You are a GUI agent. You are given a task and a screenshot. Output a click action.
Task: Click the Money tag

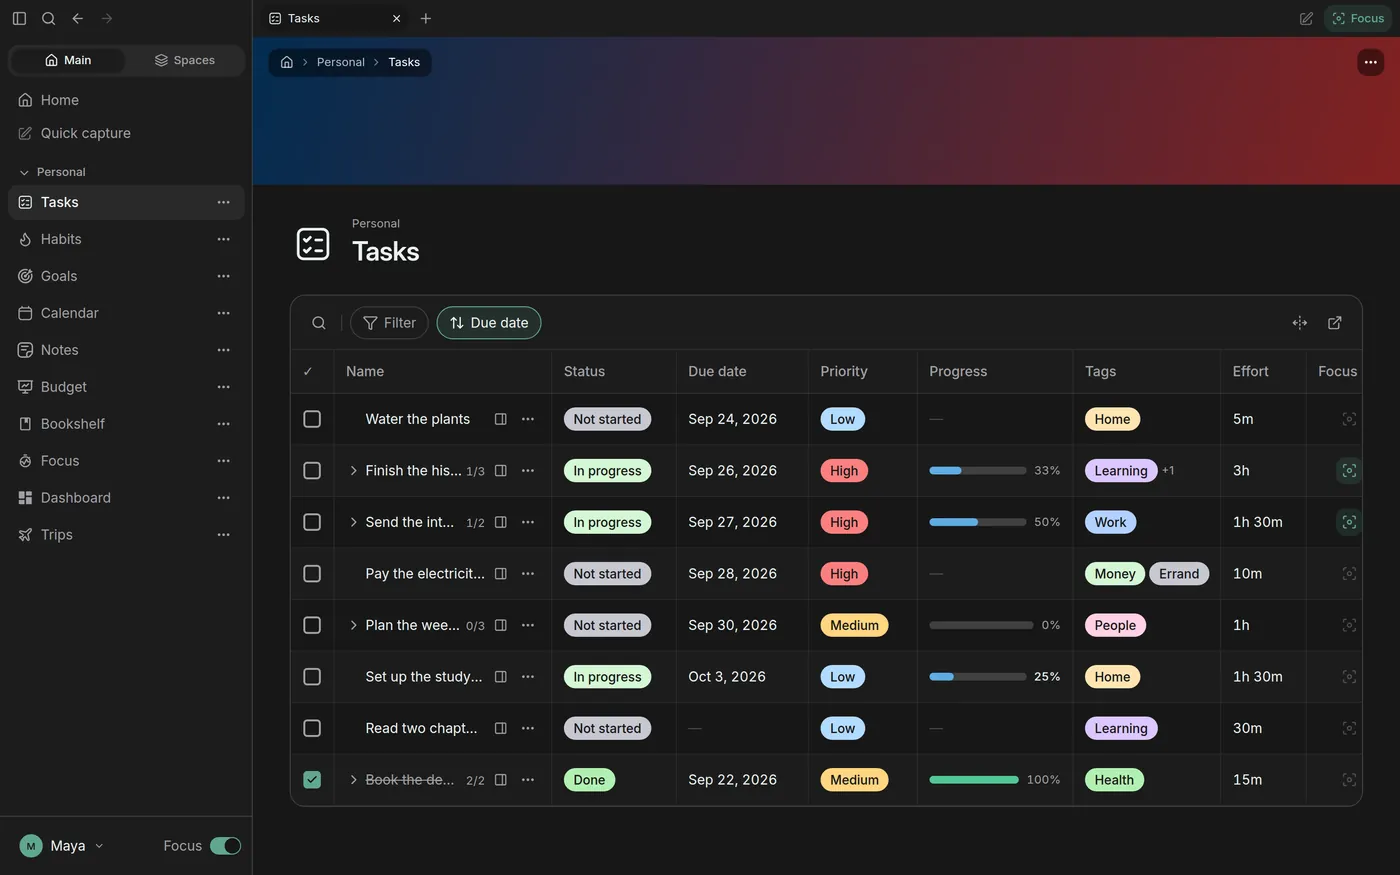pos(1115,574)
